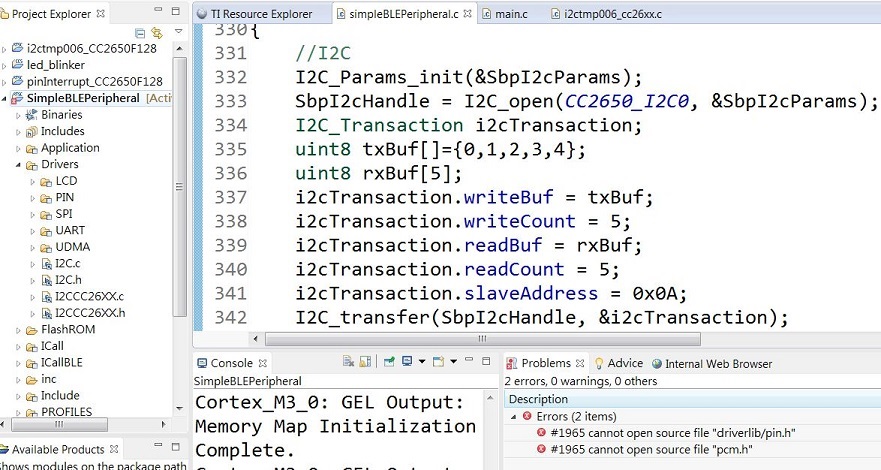Image resolution: width=881 pixels, height=470 pixels.
Task: Collapse the Drivers folder
Action: coord(19,165)
